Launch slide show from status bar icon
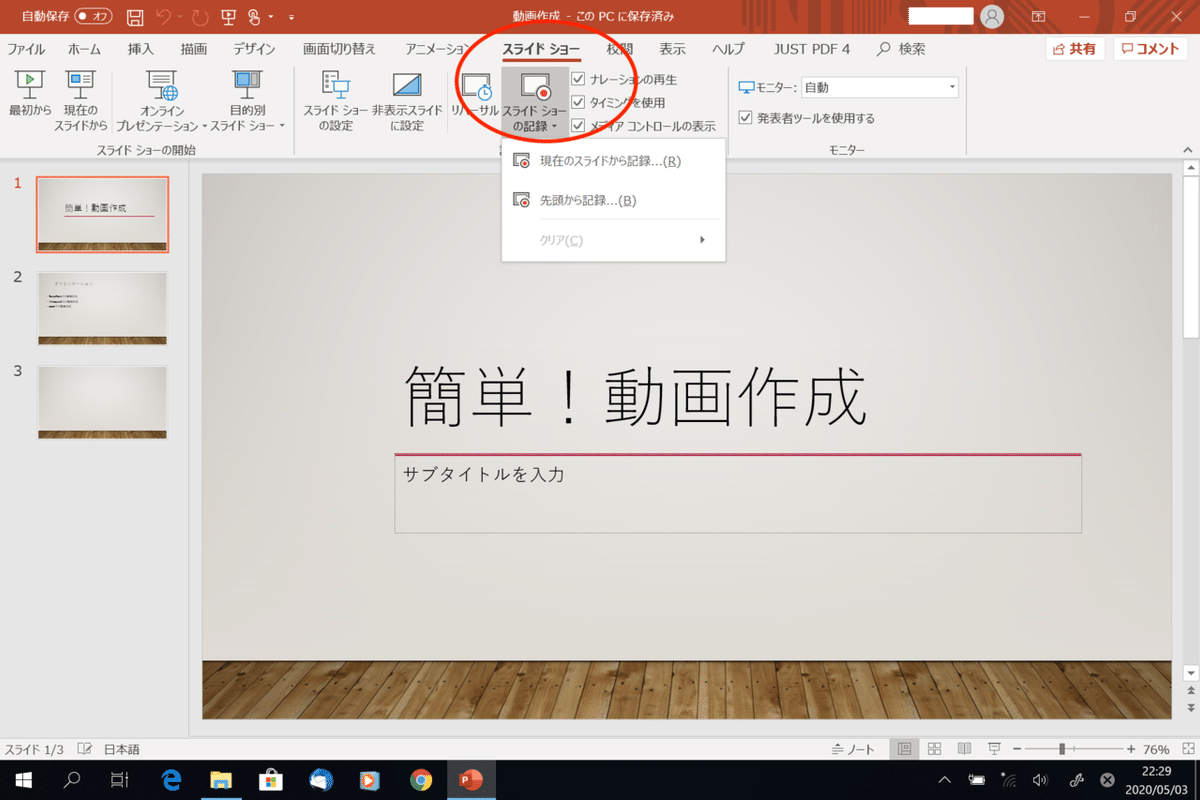This screenshot has height=800, width=1200. (994, 749)
